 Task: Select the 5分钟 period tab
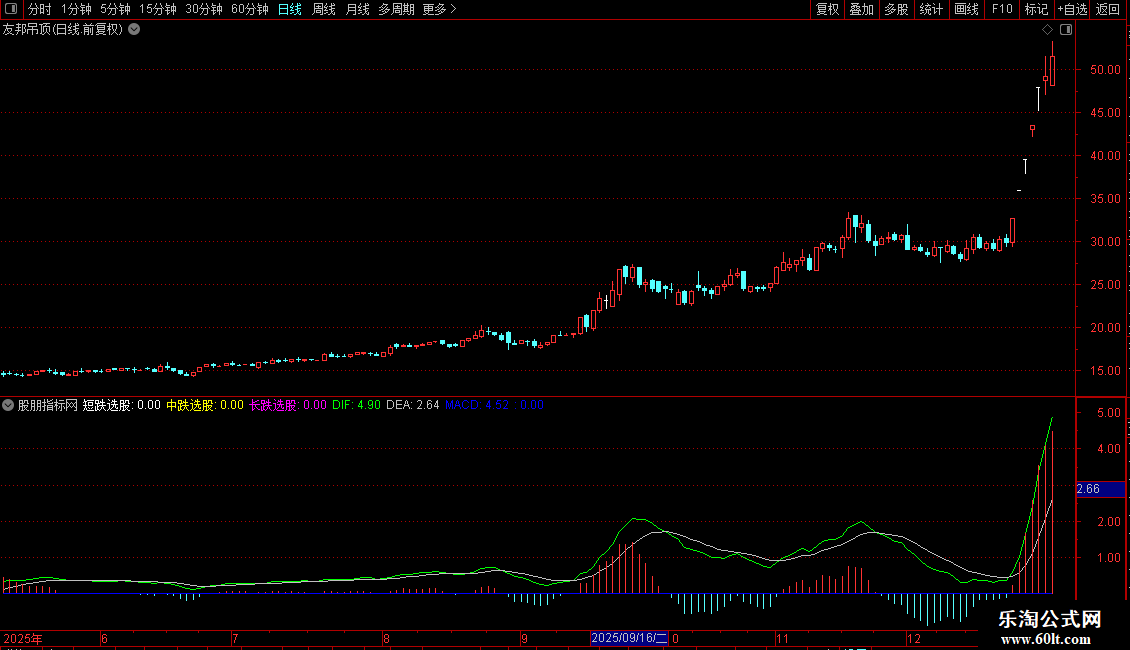(x=115, y=9)
